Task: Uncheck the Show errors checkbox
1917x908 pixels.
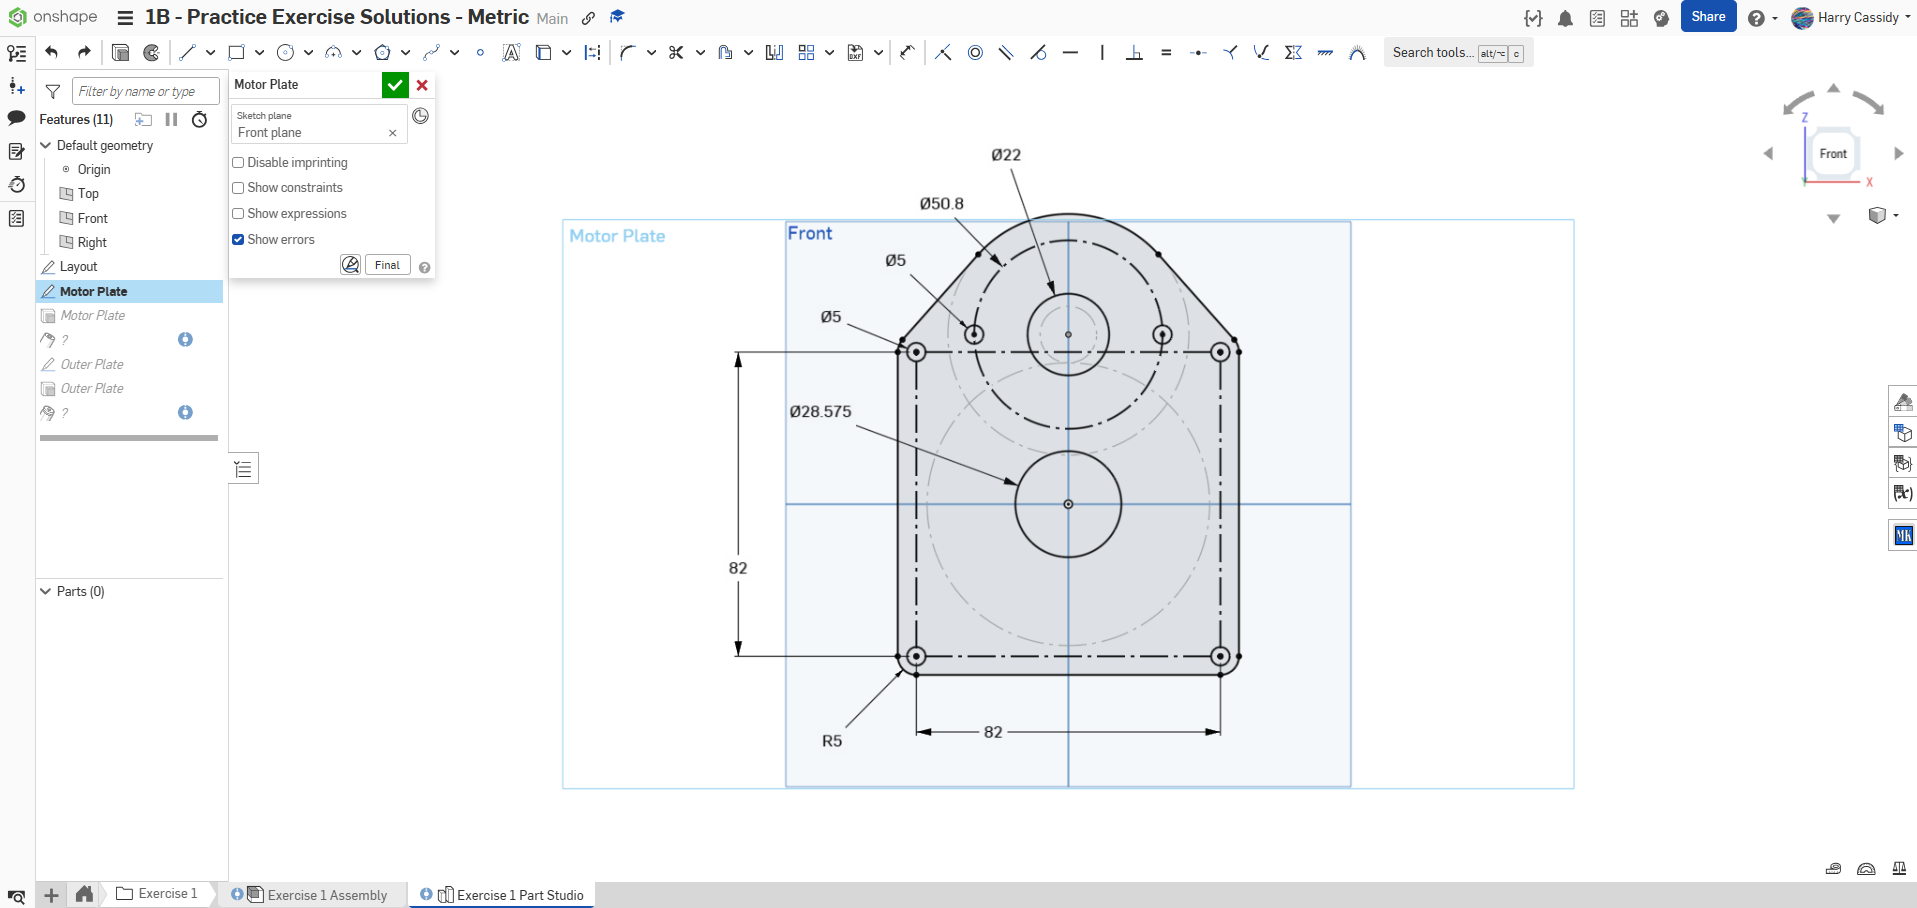Action: tap(238, 240)
